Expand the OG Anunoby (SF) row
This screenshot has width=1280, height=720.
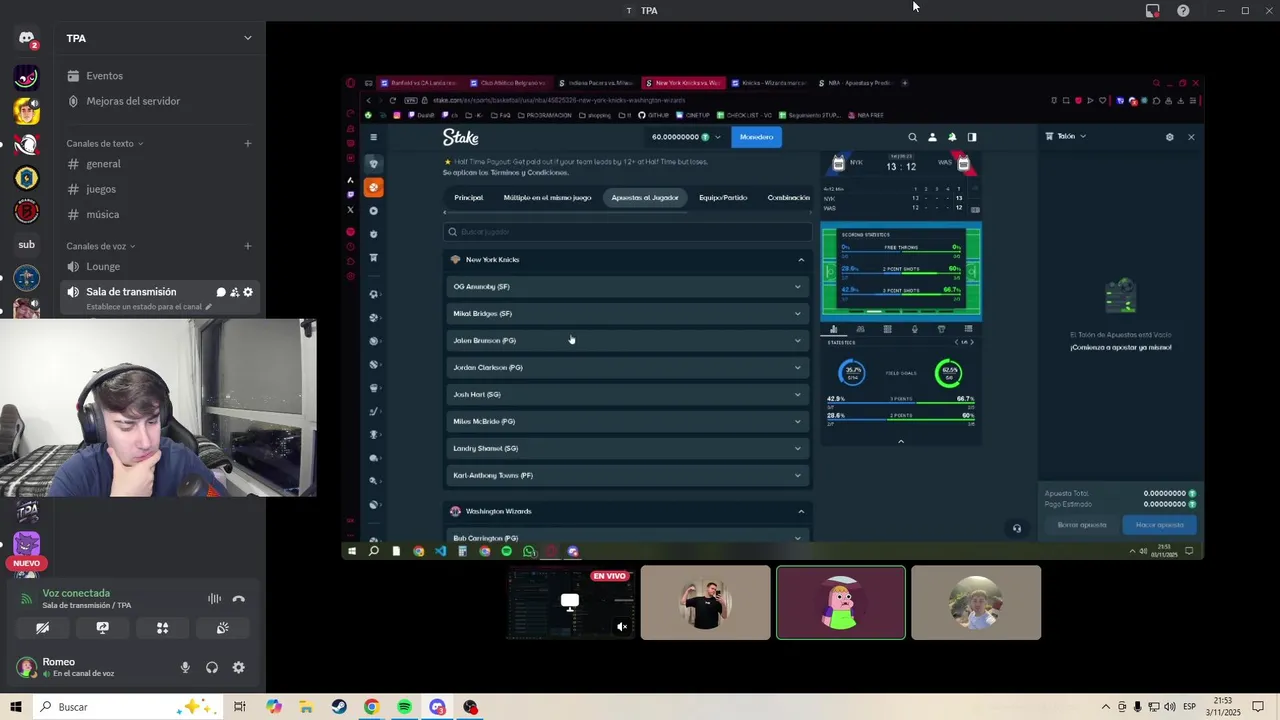tap(627, 287)
